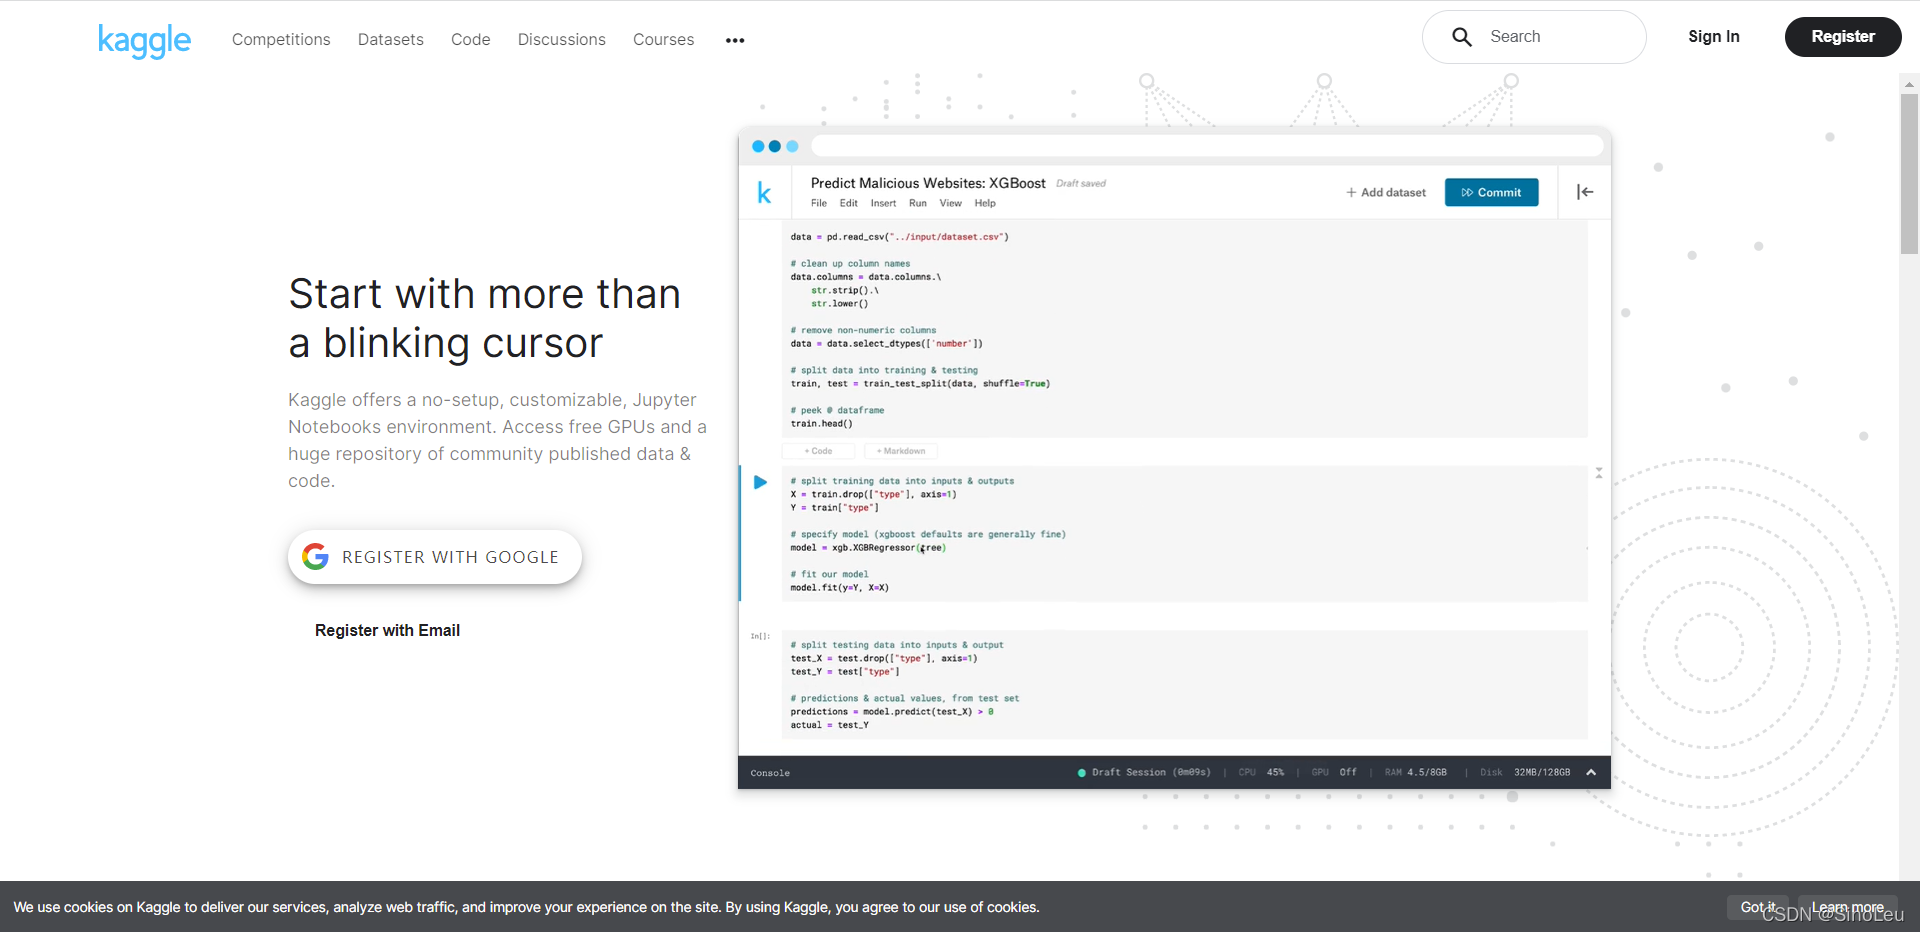Open the Competitions page

click(x=281, y=39)
